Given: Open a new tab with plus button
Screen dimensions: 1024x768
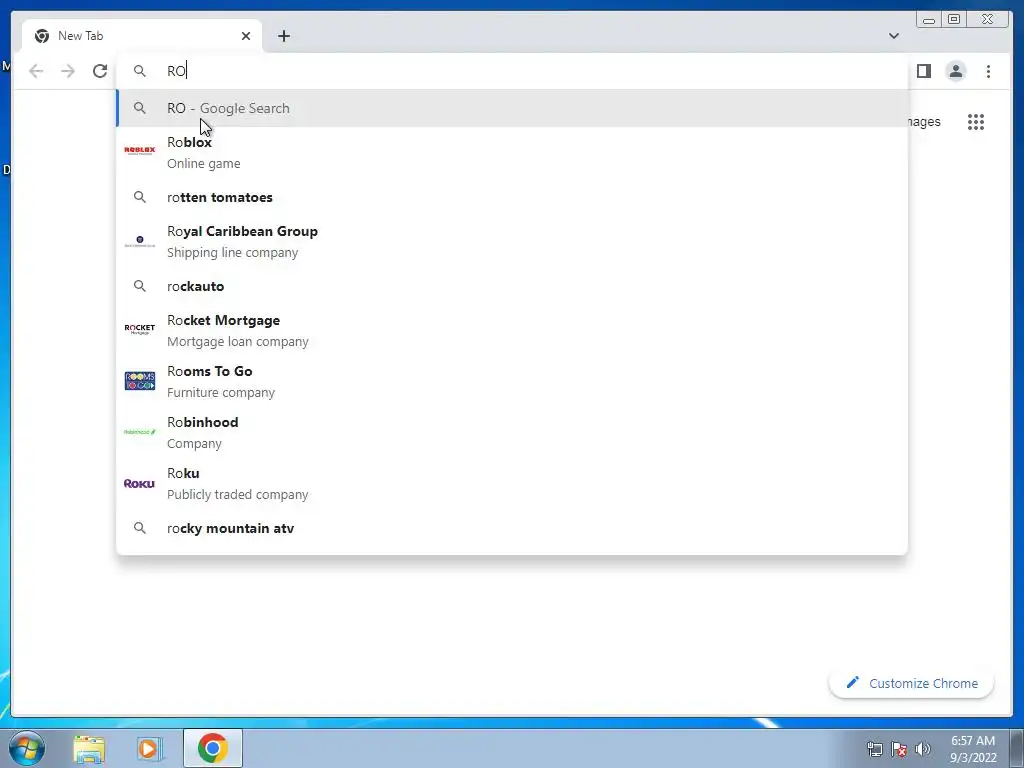Looking at the screenshot, I should click(283, 36).
